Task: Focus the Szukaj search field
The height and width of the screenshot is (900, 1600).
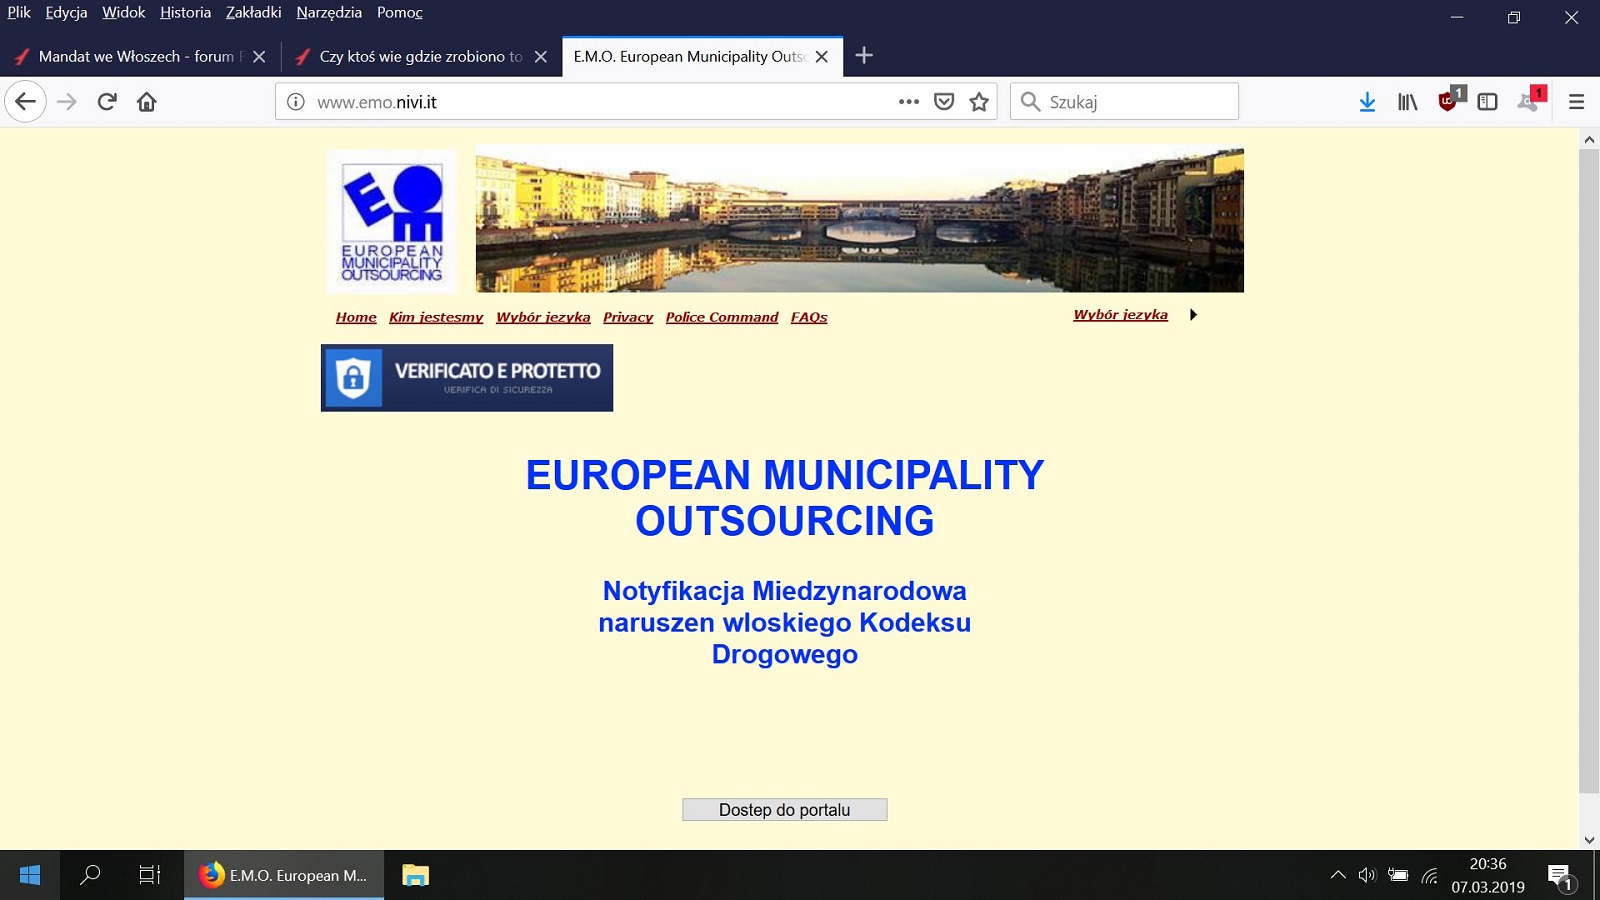Action: pyautogui.click(x=1124, y=102)
